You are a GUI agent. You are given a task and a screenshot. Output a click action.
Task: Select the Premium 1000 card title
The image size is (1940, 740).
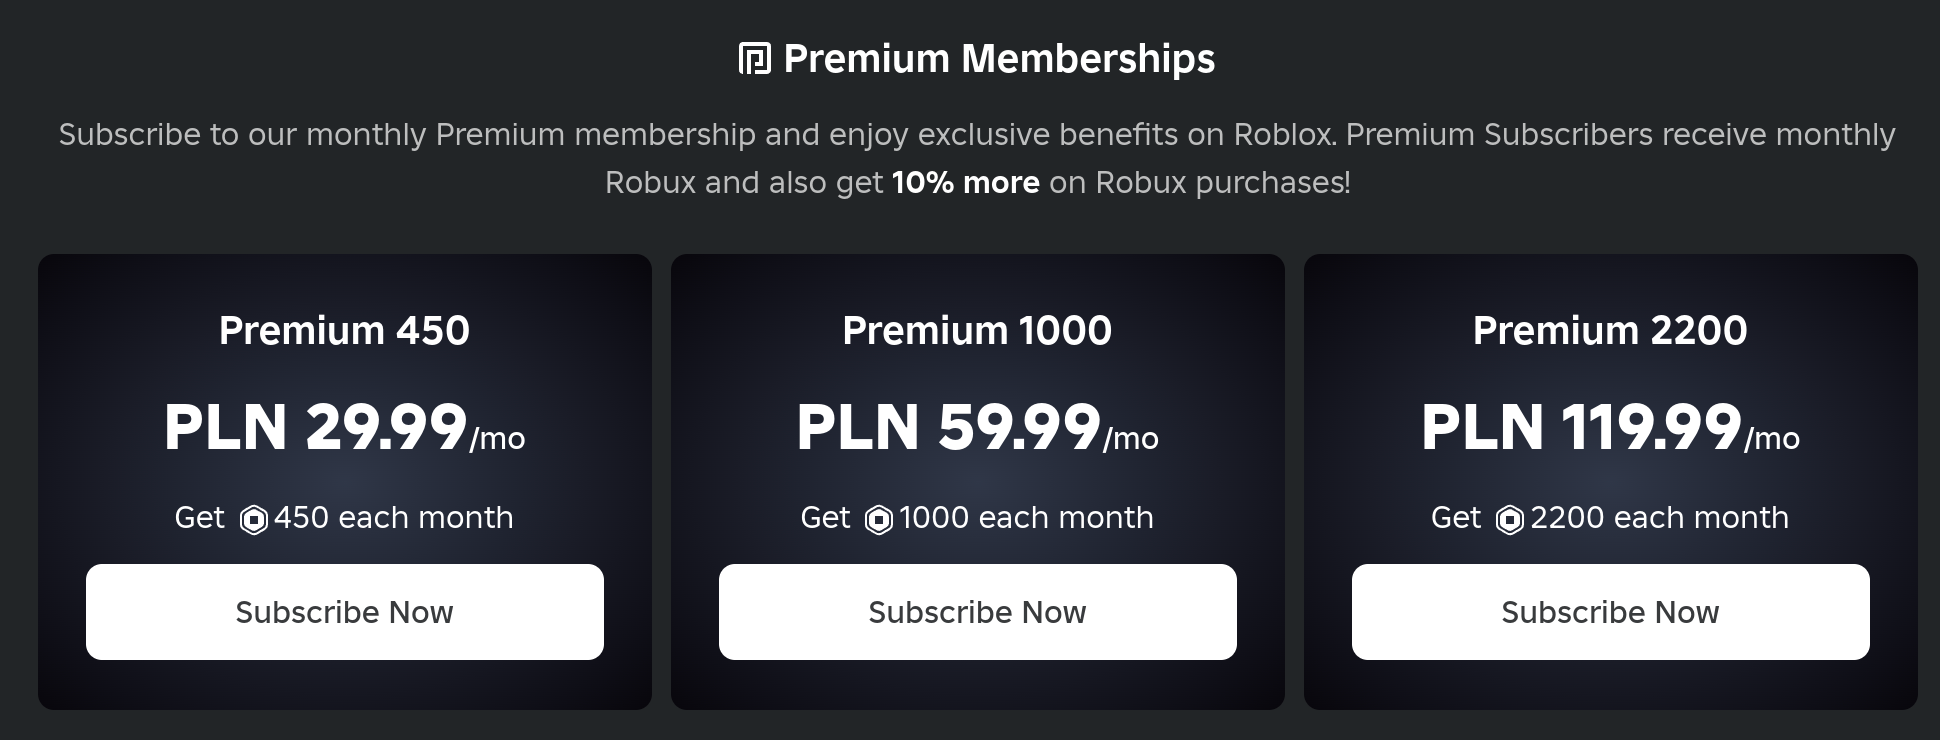pos(977,331)
